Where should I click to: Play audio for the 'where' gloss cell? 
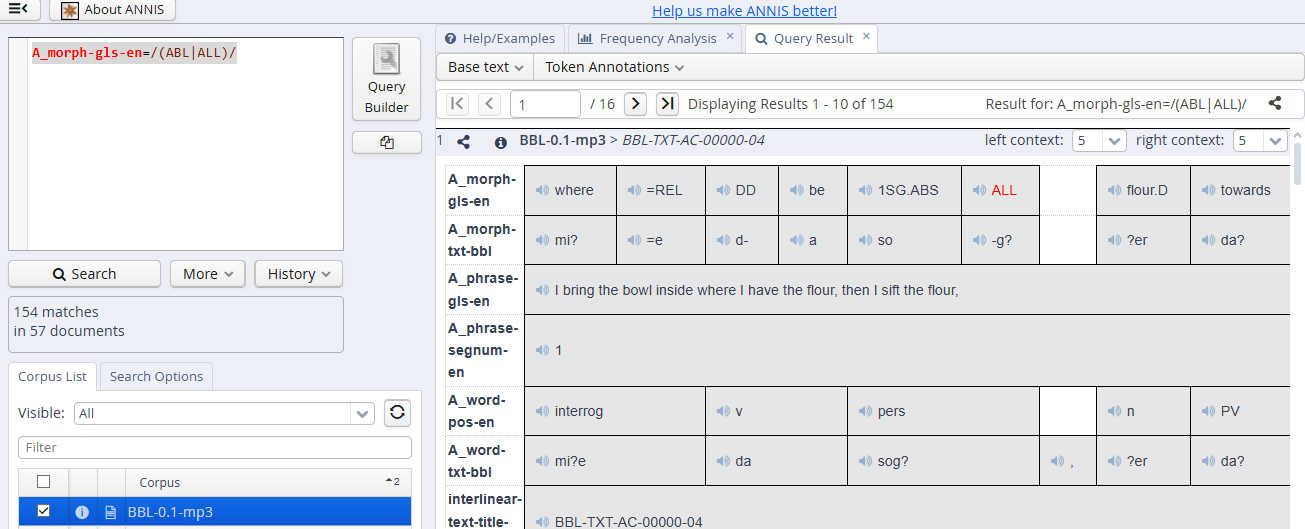click(541, 190)
